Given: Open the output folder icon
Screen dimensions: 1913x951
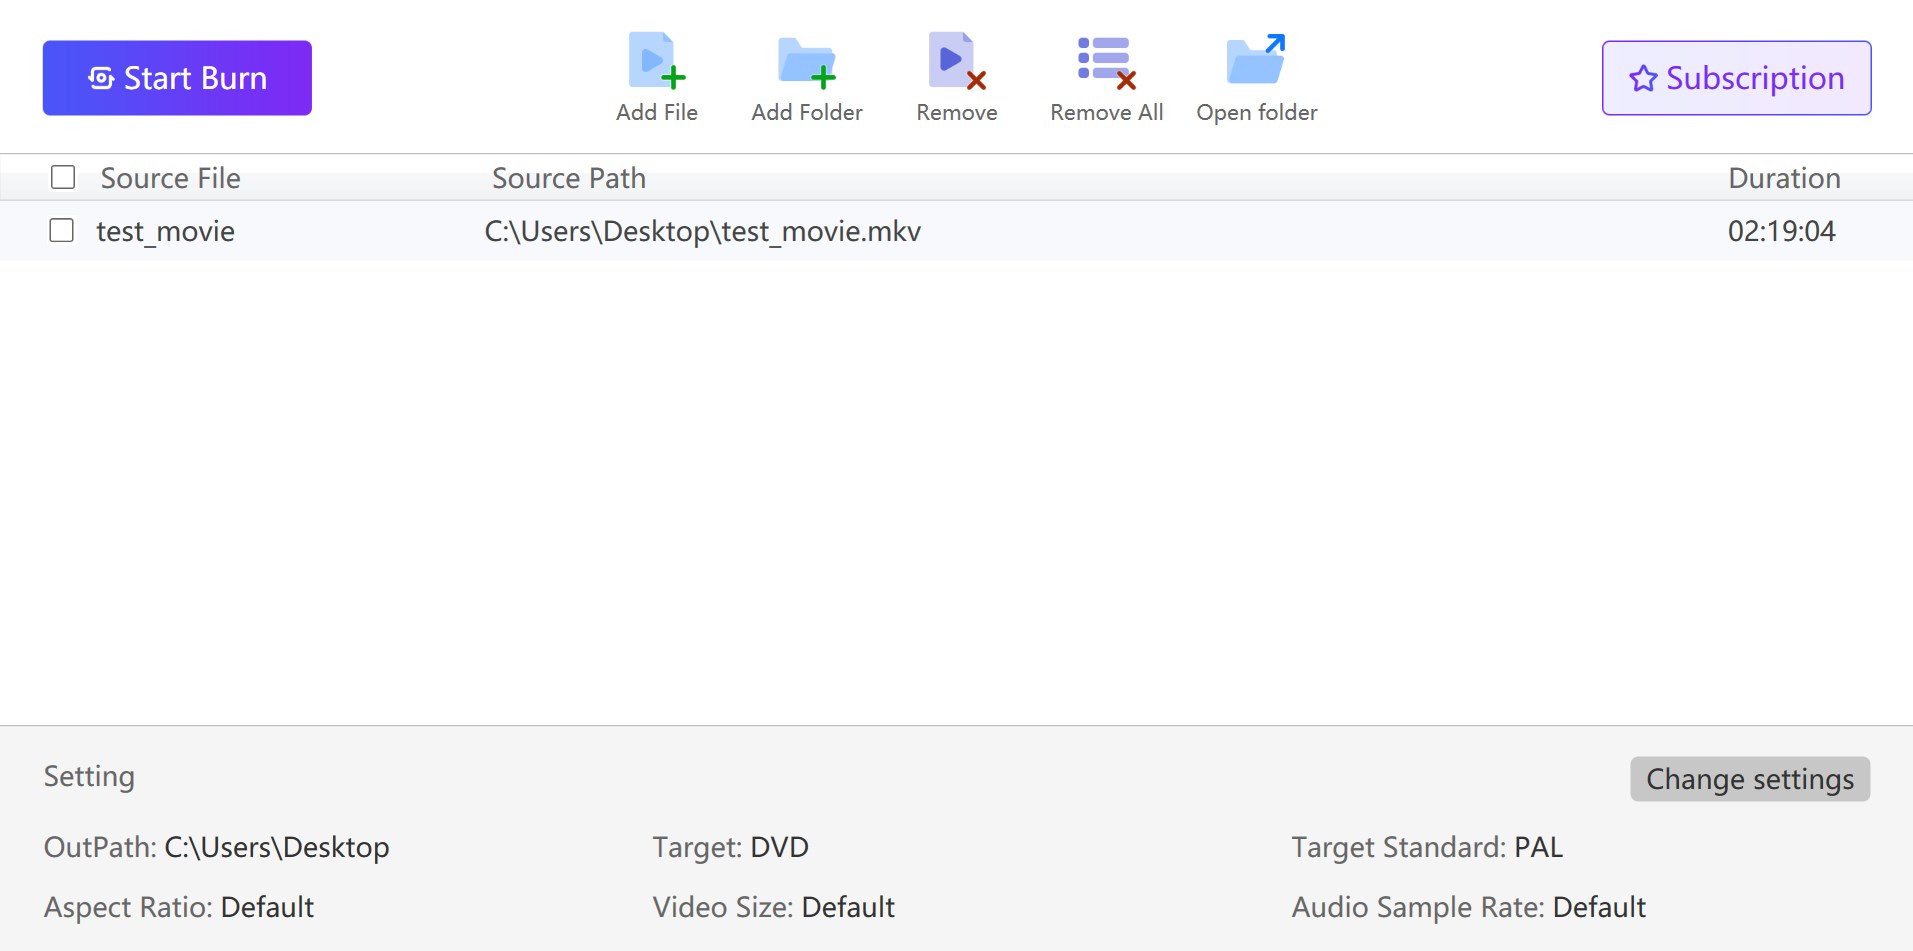Looking at the screenshot, I should coord(1256,60).
